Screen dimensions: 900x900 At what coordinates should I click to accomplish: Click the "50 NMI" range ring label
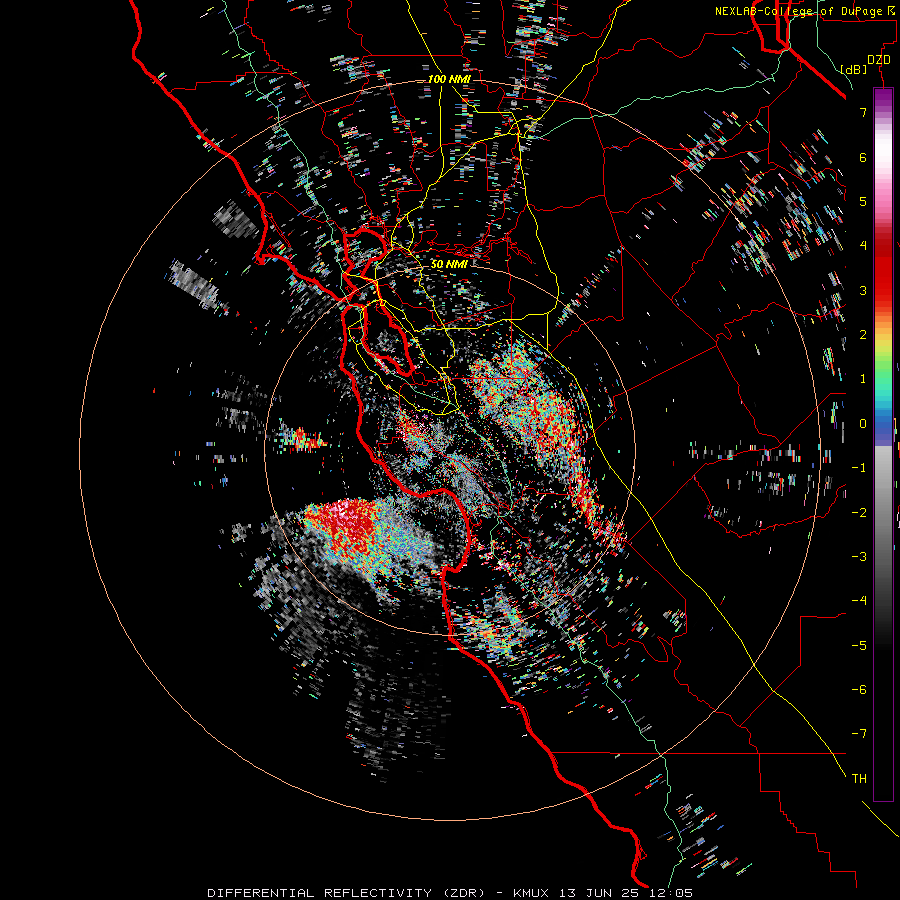coord(449,264)
